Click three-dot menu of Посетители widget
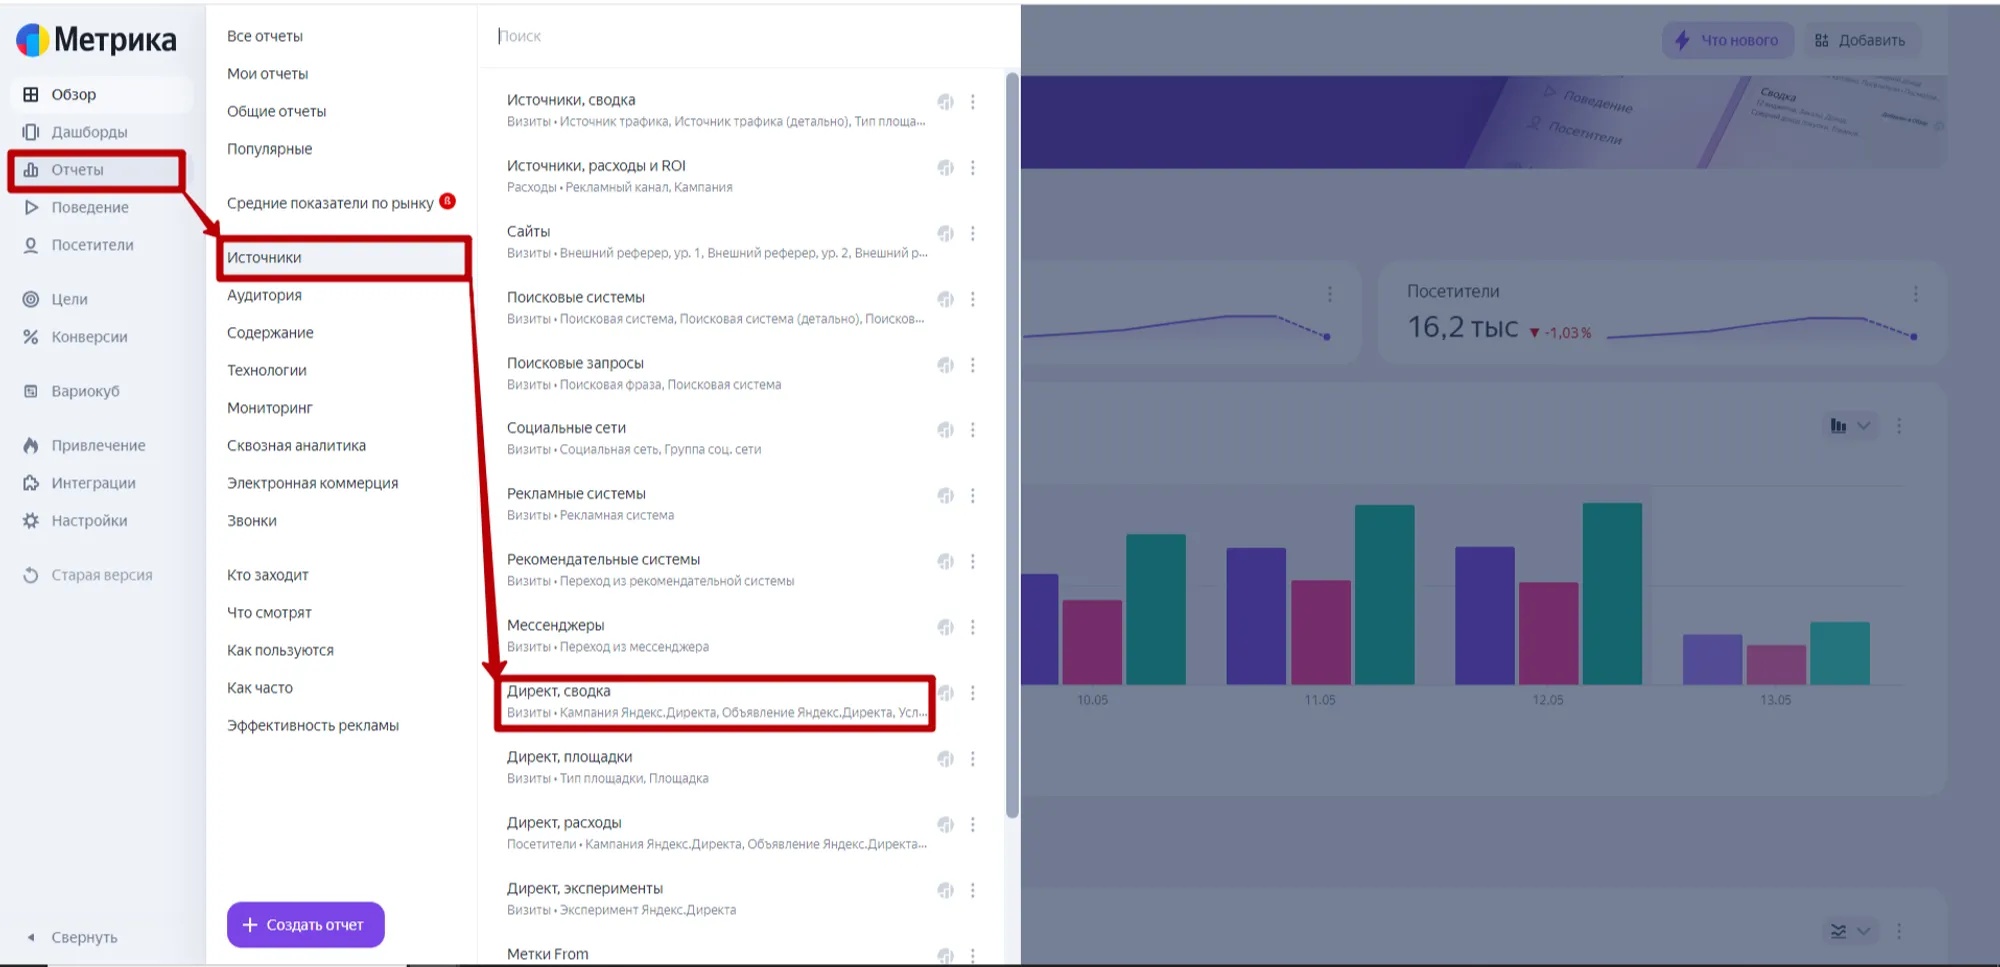 [1915, 294]
